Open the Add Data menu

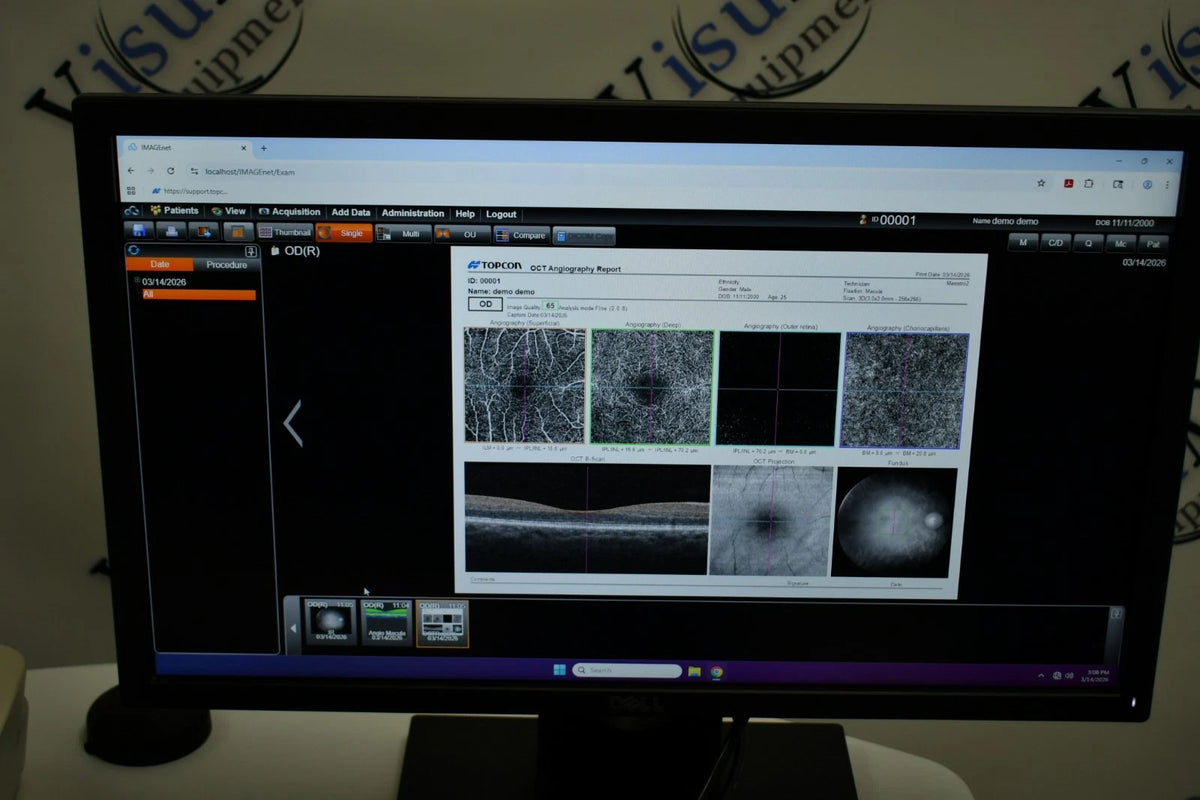tap(351, 212)
